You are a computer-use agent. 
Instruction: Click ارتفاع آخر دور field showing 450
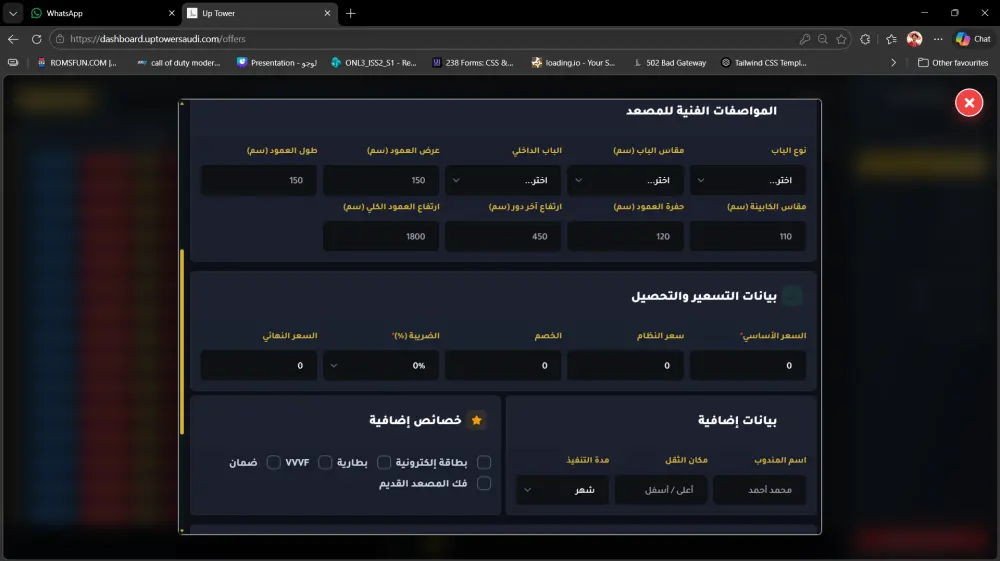(503, 237)
